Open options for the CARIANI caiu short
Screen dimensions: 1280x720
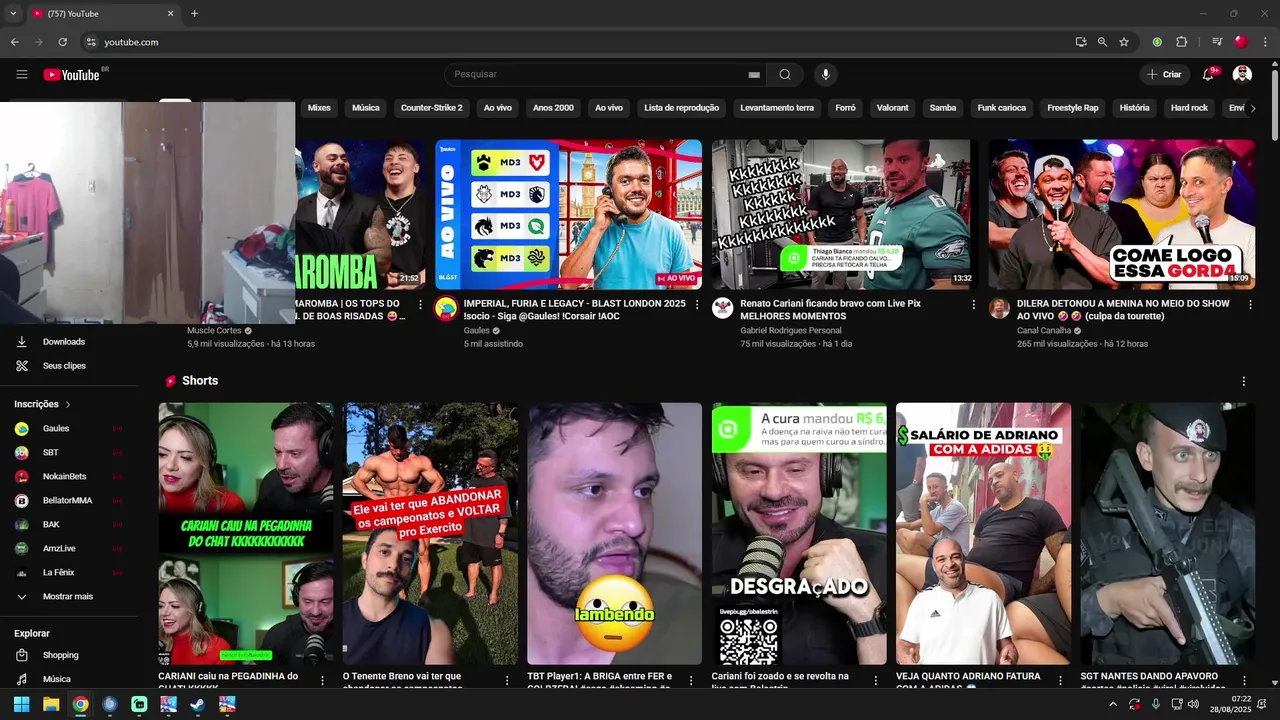(322, 680)
